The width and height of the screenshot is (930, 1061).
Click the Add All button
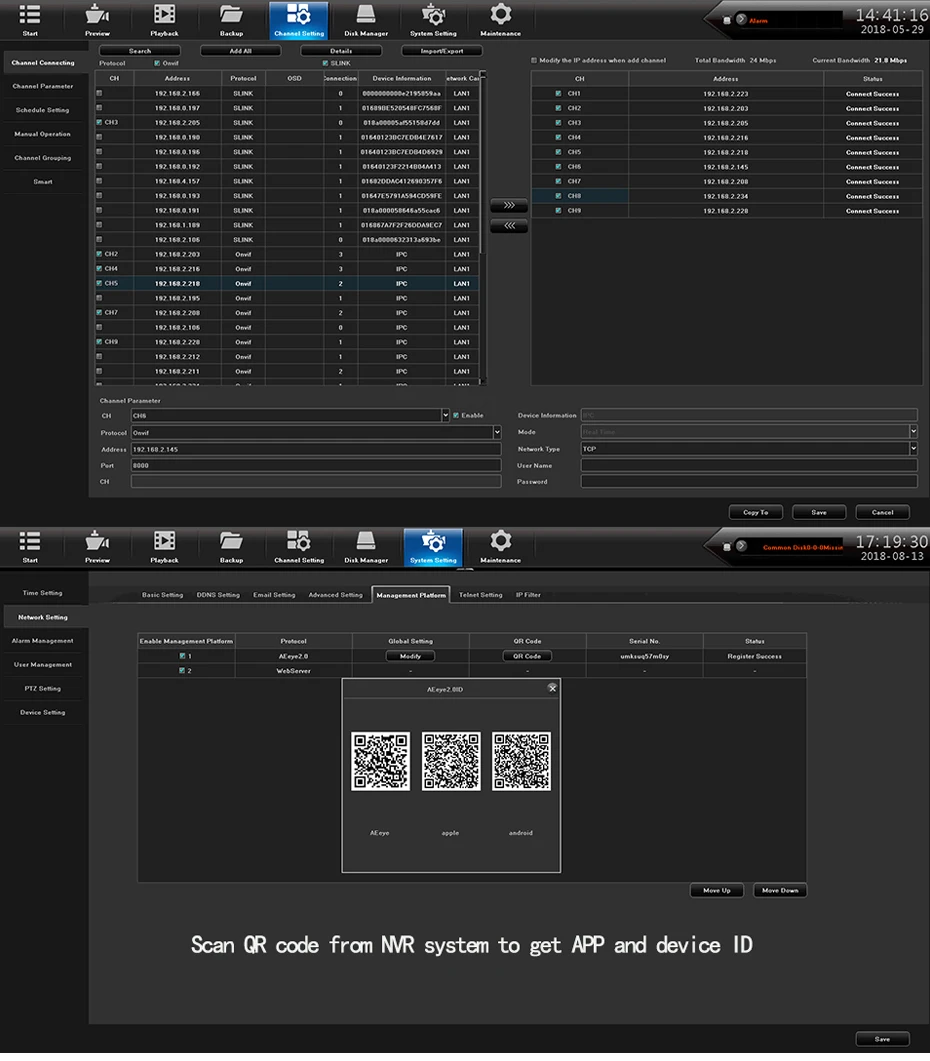[240, 51]
